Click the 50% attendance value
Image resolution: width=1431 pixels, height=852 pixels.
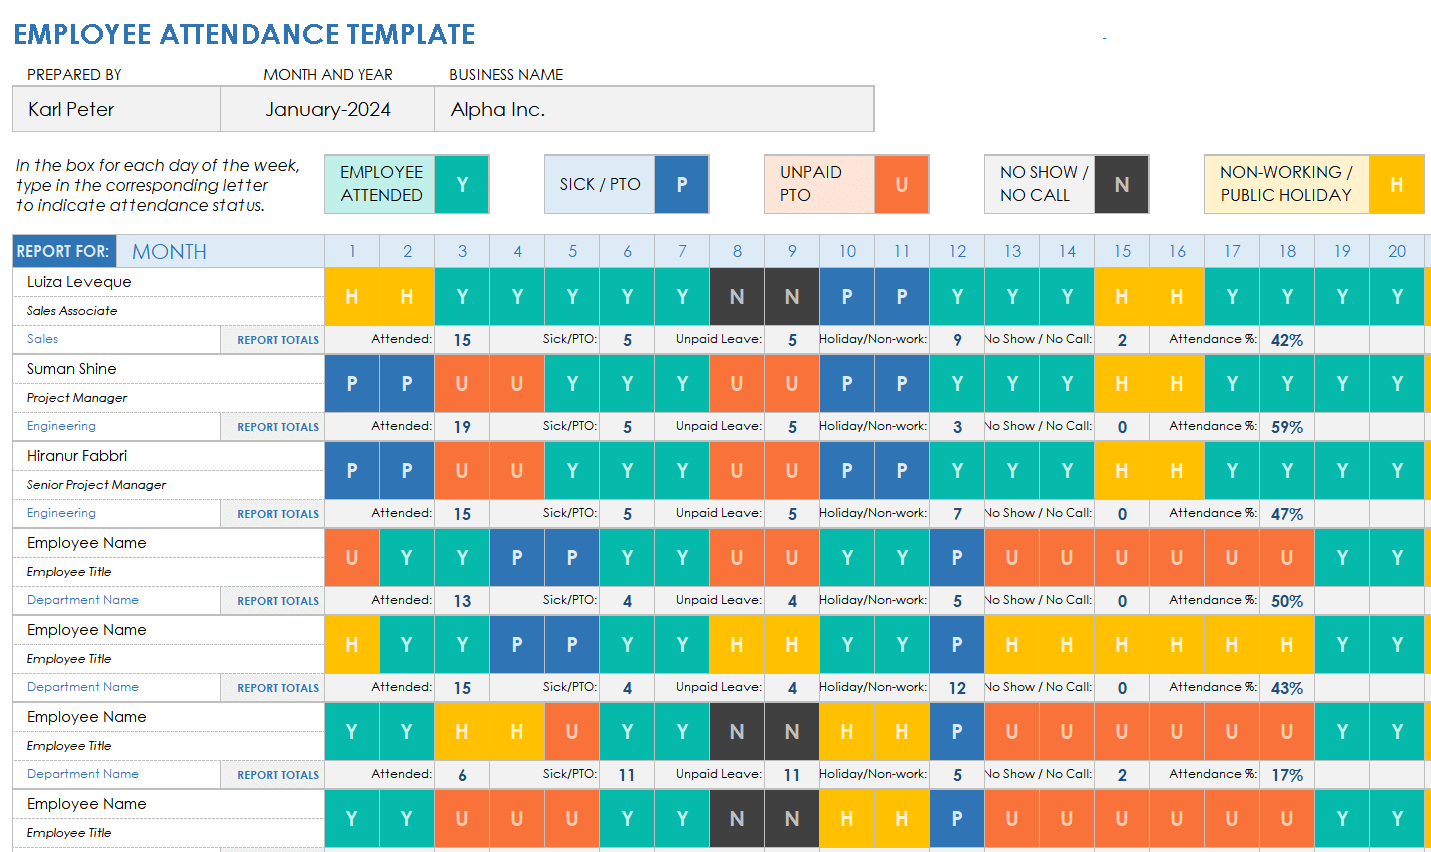tap(1287, 601)
